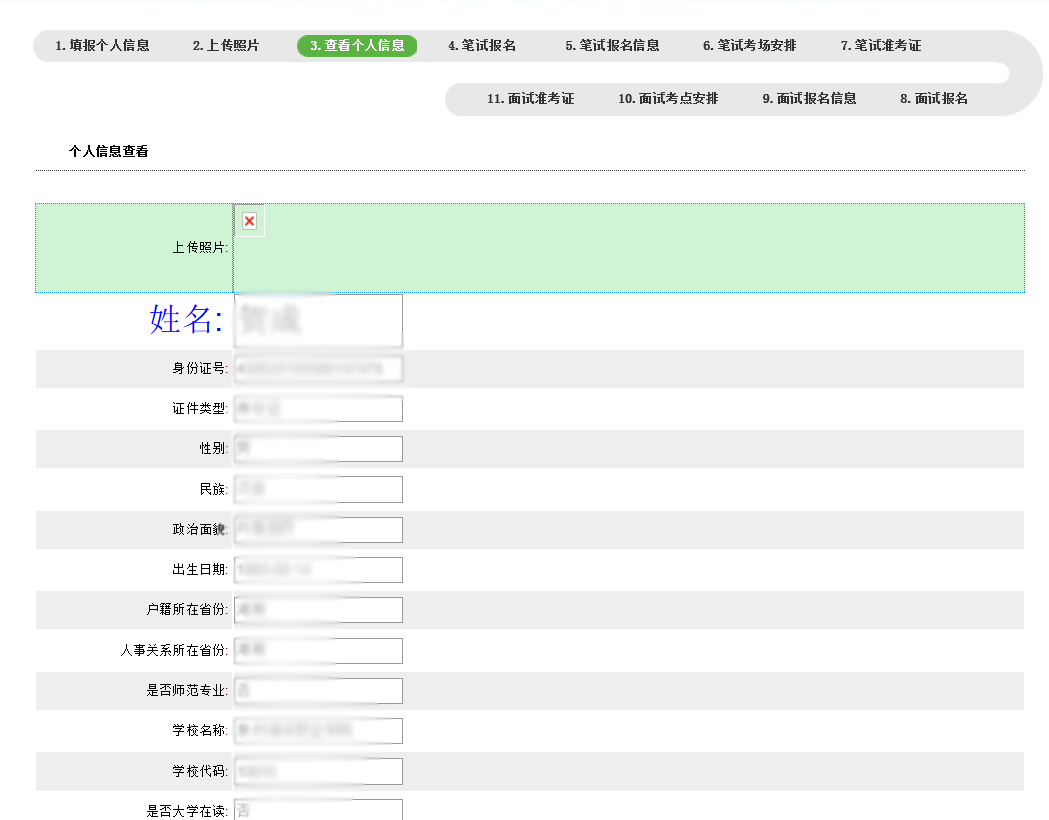Focus the 学校名称 school name field
The width and height of the screenshot is (1049, 820).
coord(318,731)
